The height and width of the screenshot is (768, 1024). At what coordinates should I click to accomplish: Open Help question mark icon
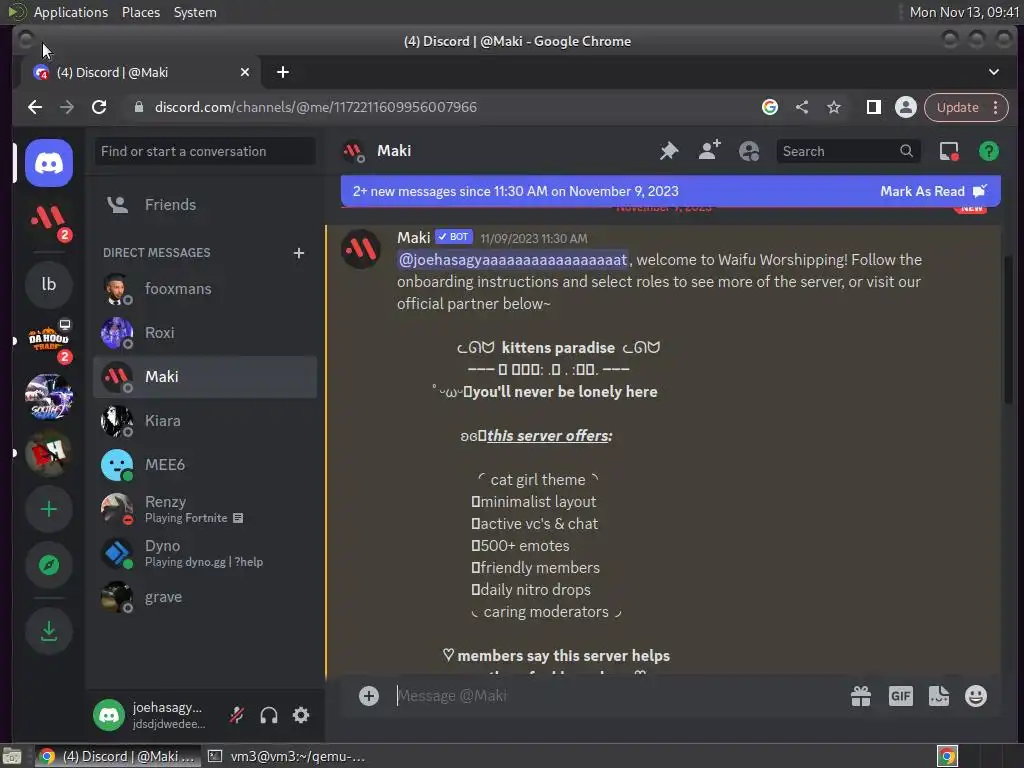coord(989,152)
